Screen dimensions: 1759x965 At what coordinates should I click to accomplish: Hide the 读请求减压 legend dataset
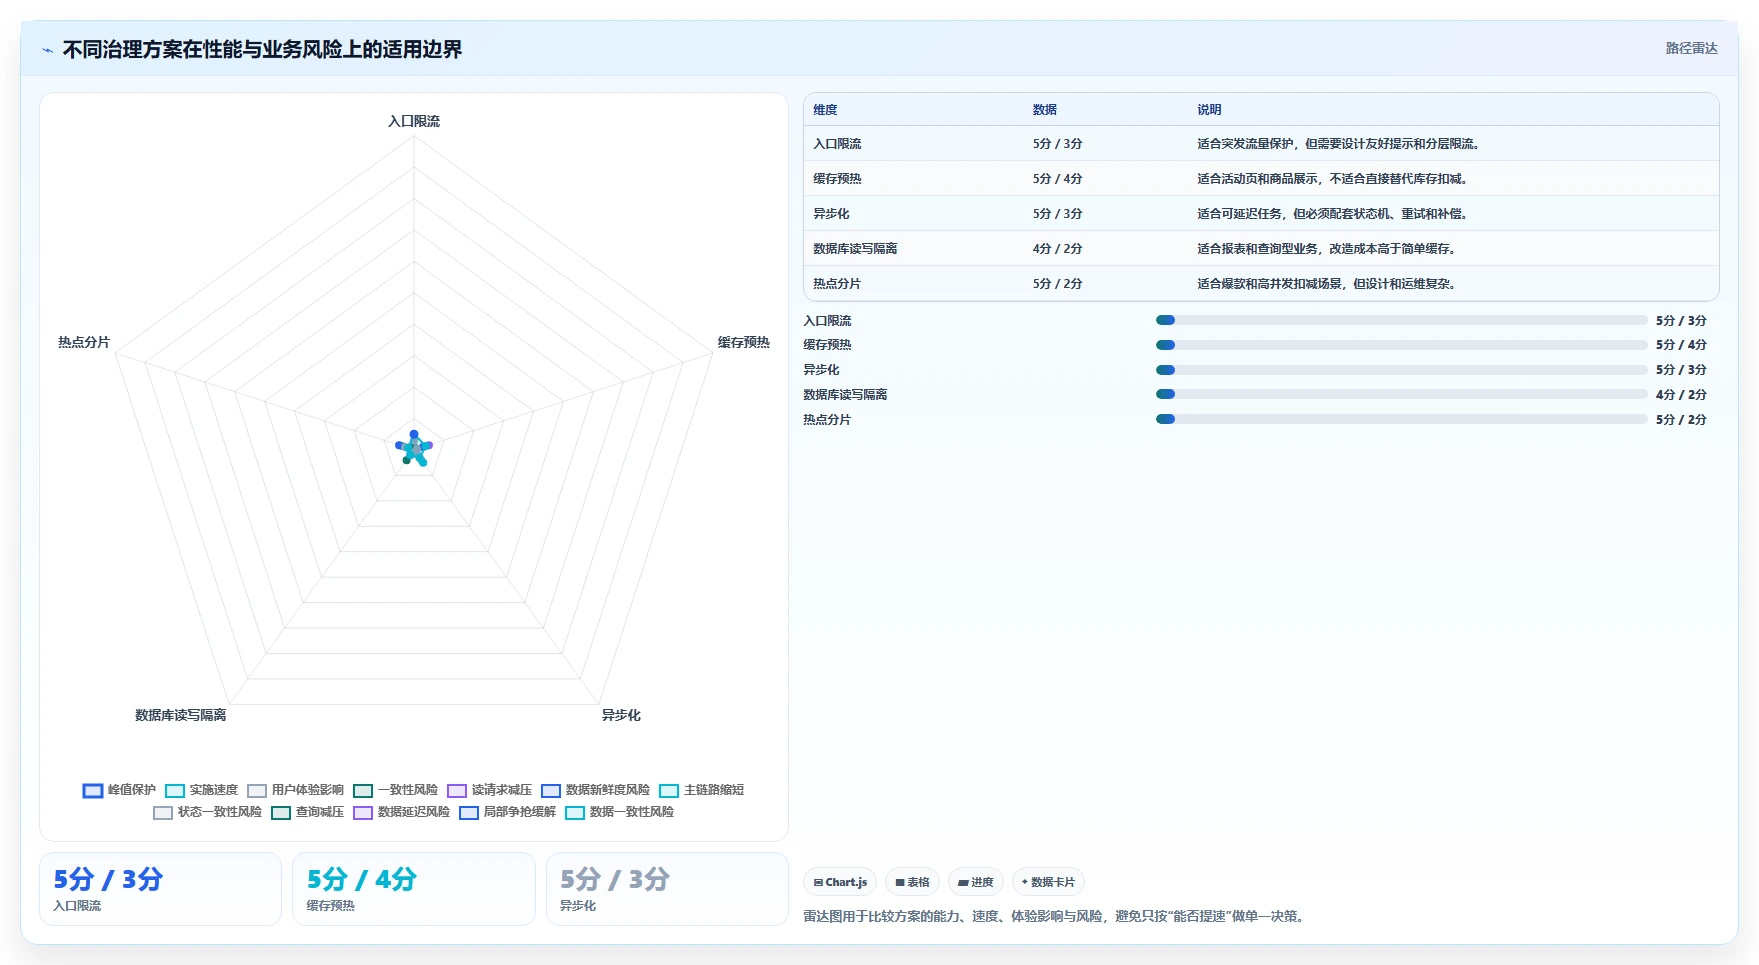tap(489, 790)
